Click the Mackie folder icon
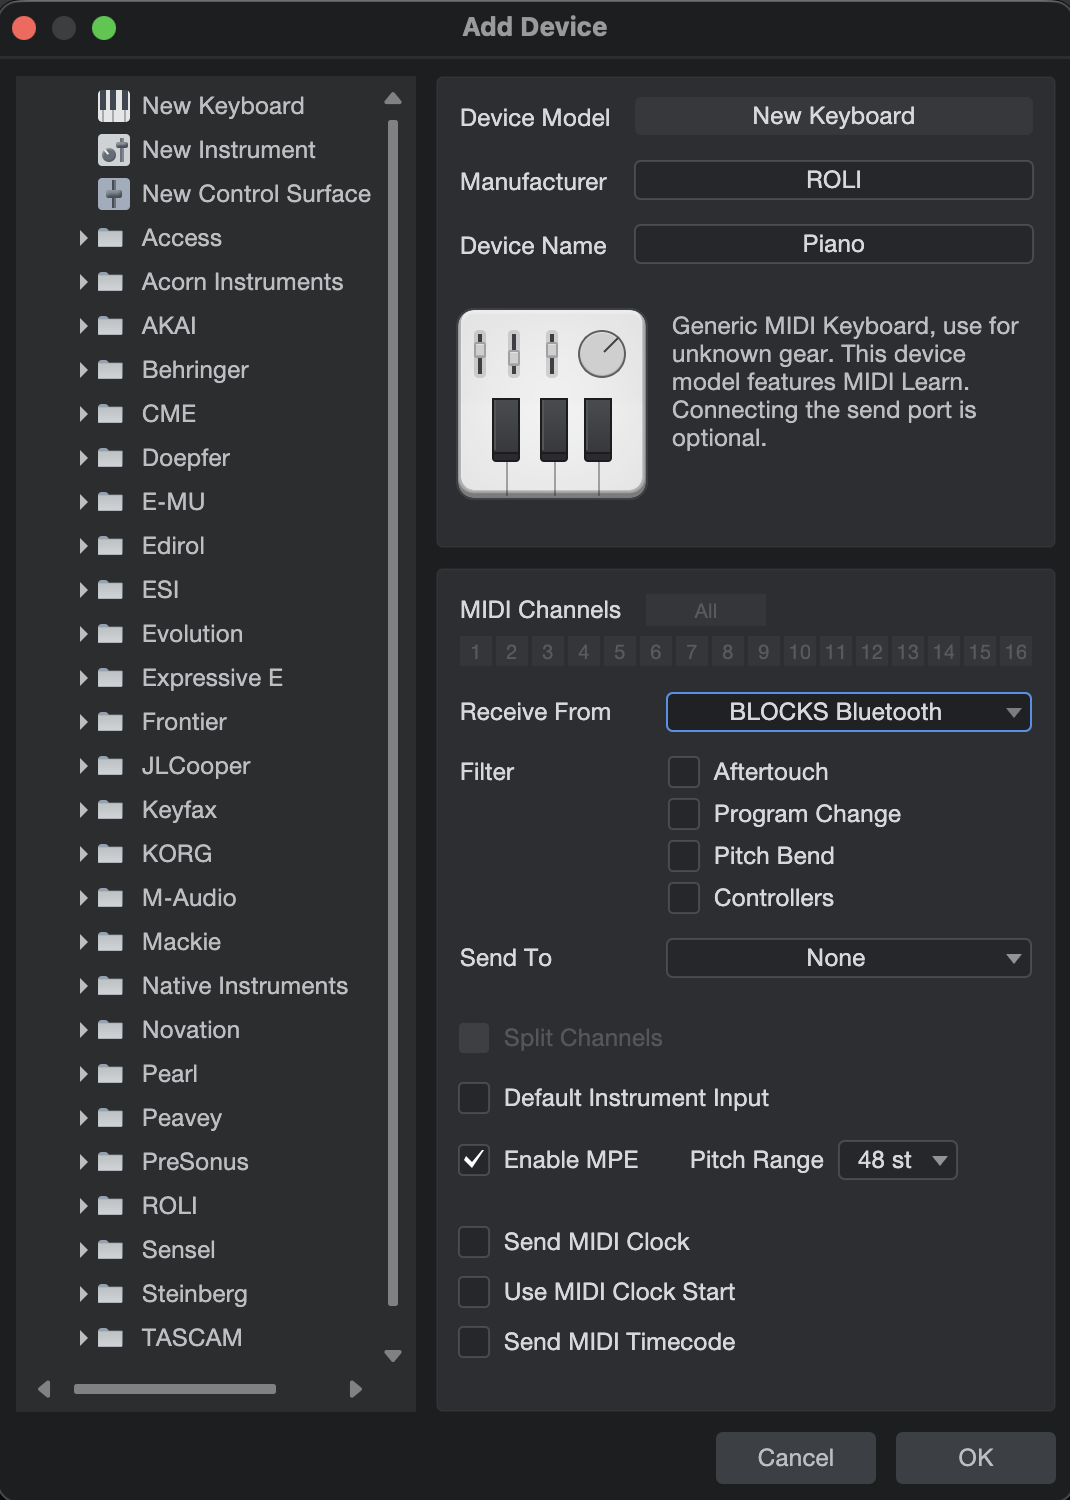The image size is (1070, 1500). (x=110, y=942)
